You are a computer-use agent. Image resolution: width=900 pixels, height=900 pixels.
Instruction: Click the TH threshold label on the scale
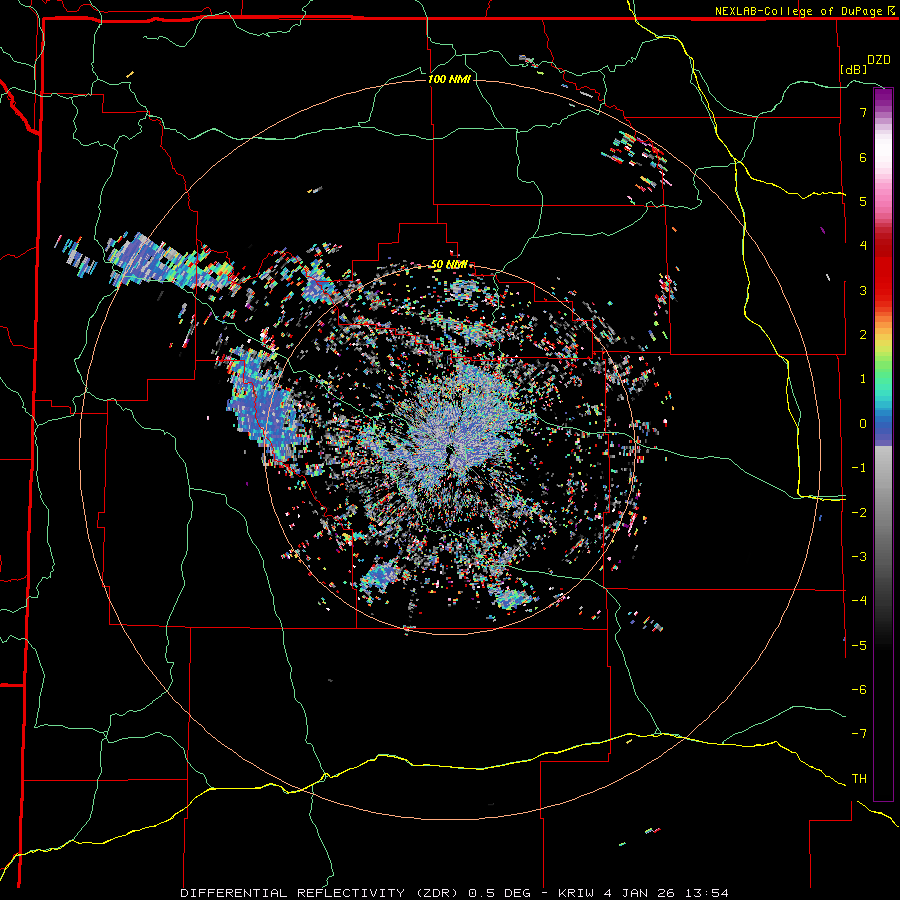click(x=859, y=779)
